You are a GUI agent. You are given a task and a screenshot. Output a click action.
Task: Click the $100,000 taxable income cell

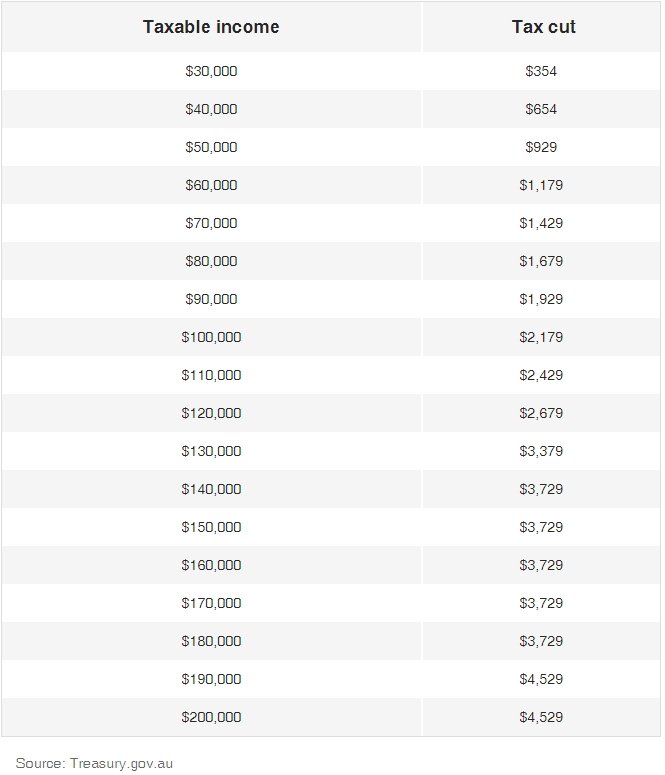[x=211, y=337]
